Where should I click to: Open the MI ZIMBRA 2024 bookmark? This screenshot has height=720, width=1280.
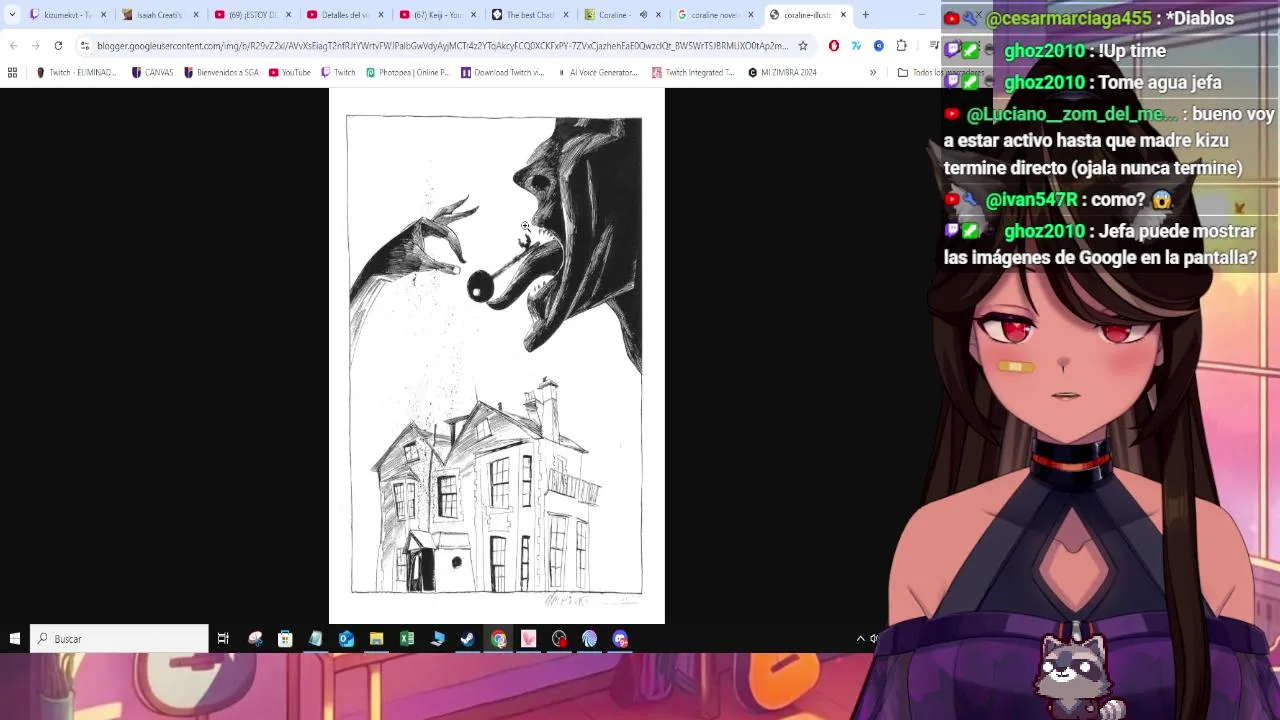click(782, 72)
